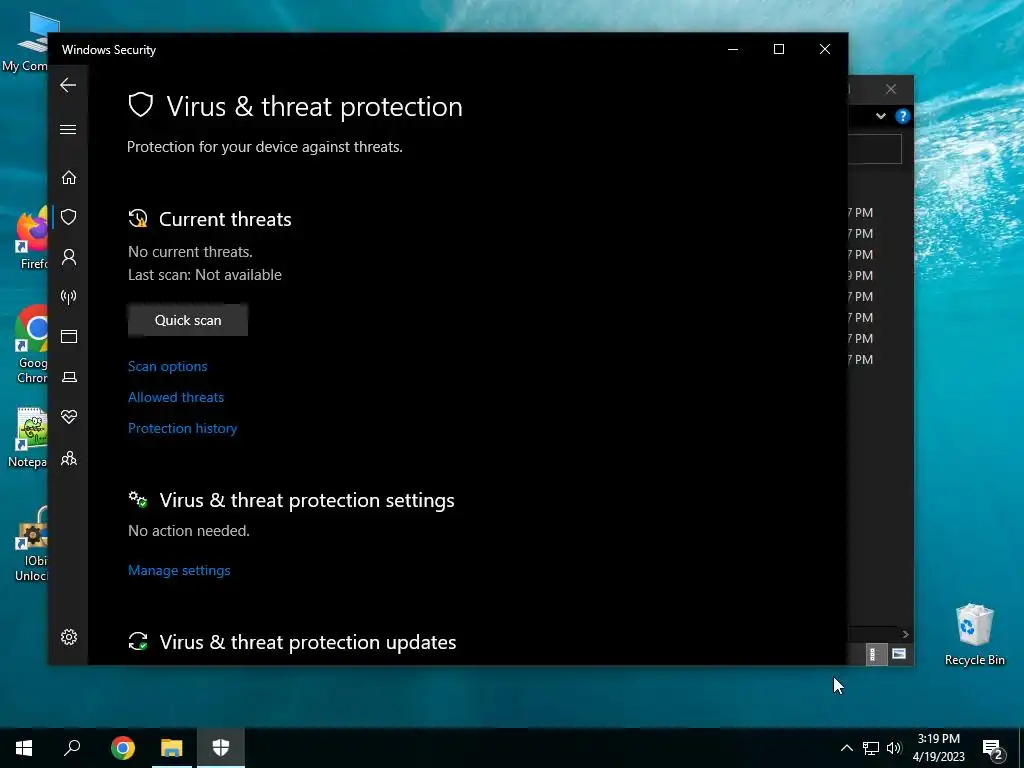This screenshot has height=768, width=1024.
Task: Click the 'Virus & threat protection updates' heading
Action: [308, 642]
